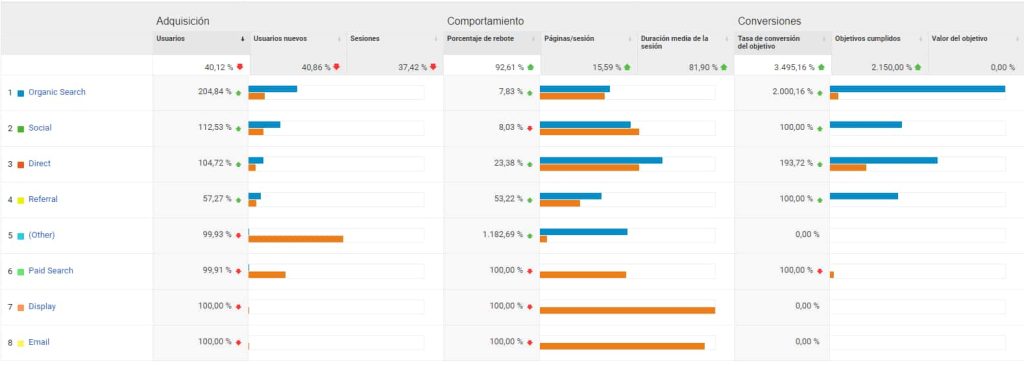Click the Adquisición group heading

coord(183,22)
